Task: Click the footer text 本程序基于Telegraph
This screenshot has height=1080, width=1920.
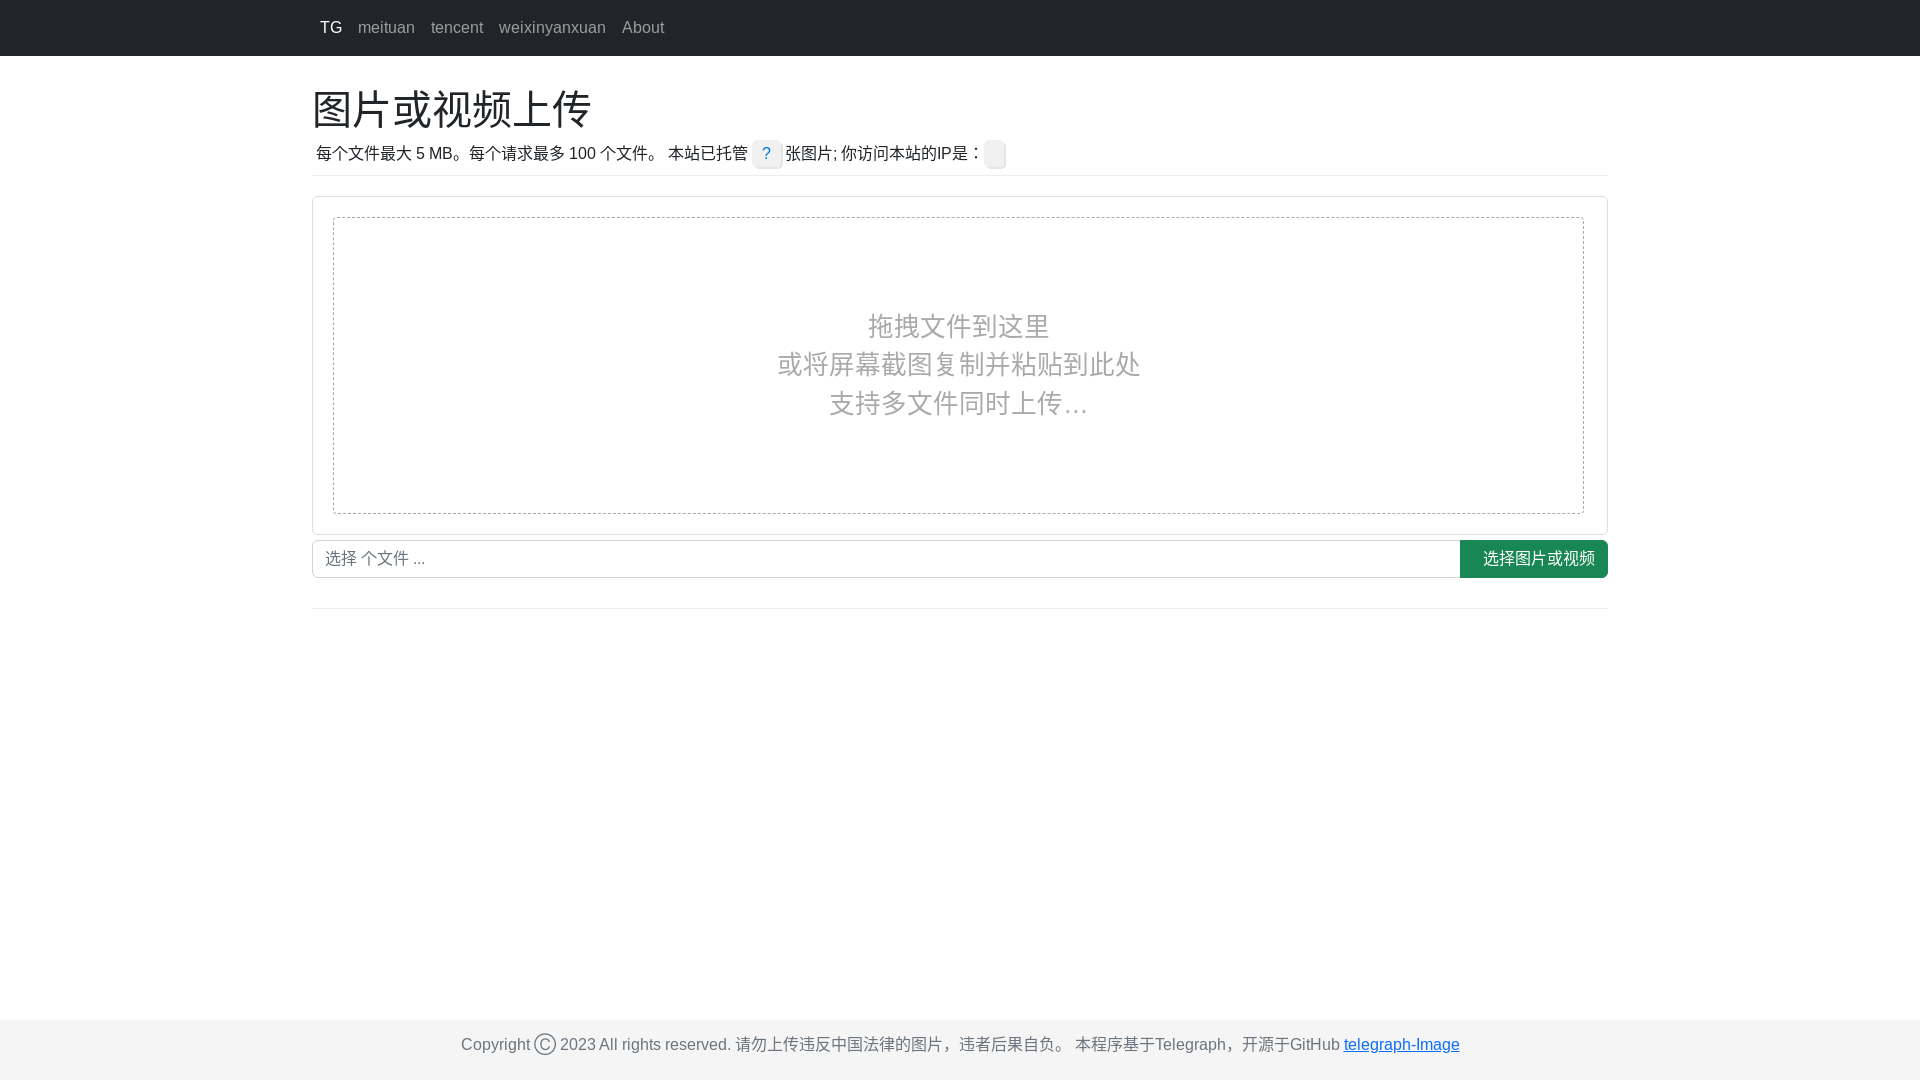Action: point(1150,1044)
